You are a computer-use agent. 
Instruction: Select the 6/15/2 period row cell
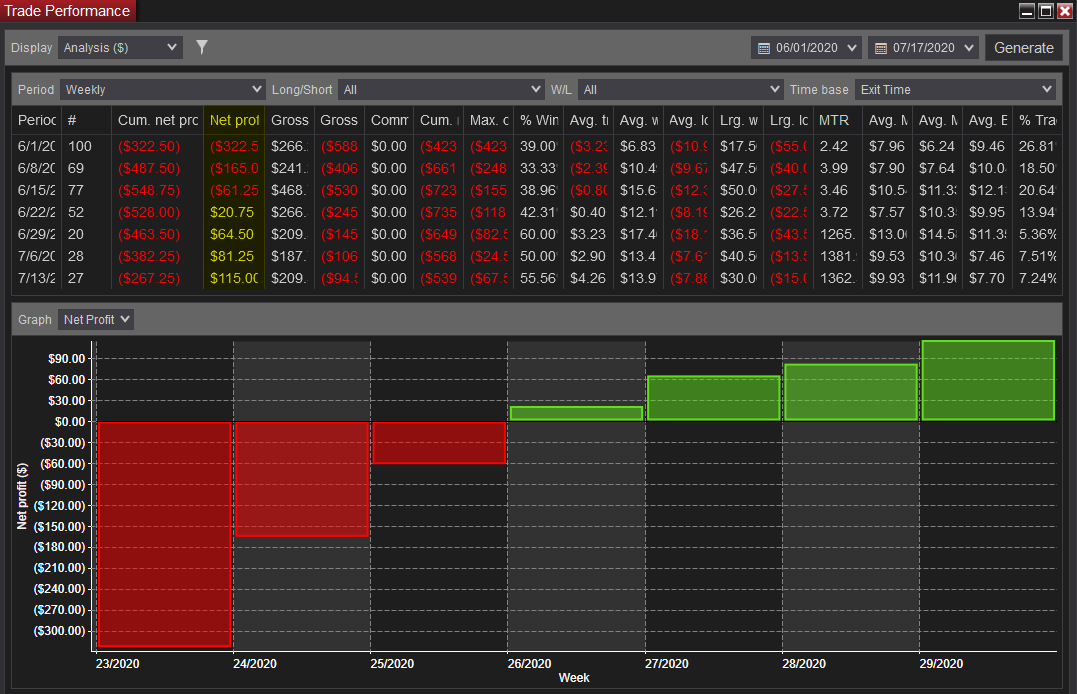coord(37,190)
